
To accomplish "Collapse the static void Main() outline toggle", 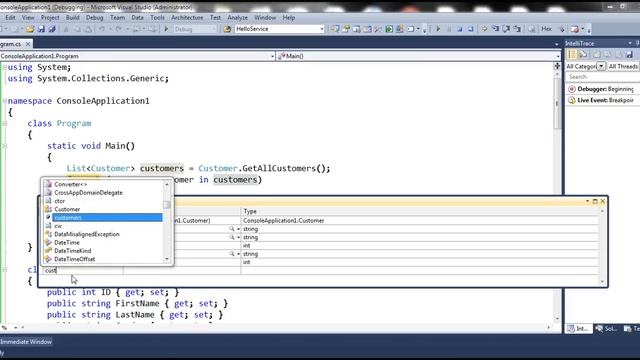I will 4,146.
